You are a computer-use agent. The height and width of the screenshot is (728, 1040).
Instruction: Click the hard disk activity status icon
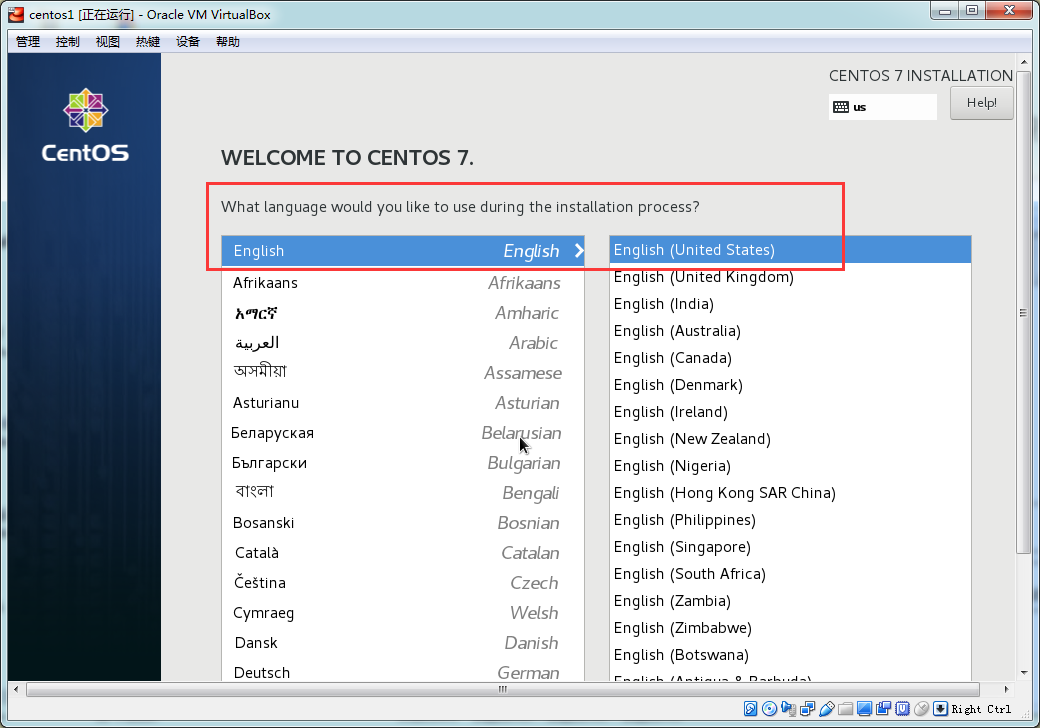[750, 709]
